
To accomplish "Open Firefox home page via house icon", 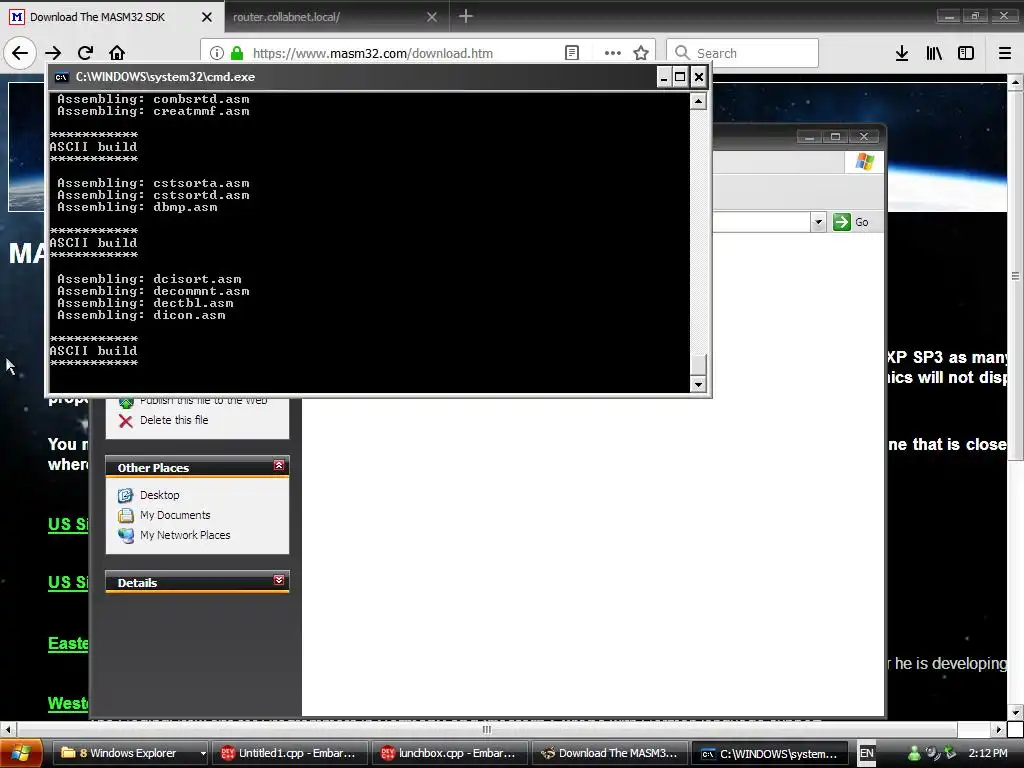I will (117, 53).
